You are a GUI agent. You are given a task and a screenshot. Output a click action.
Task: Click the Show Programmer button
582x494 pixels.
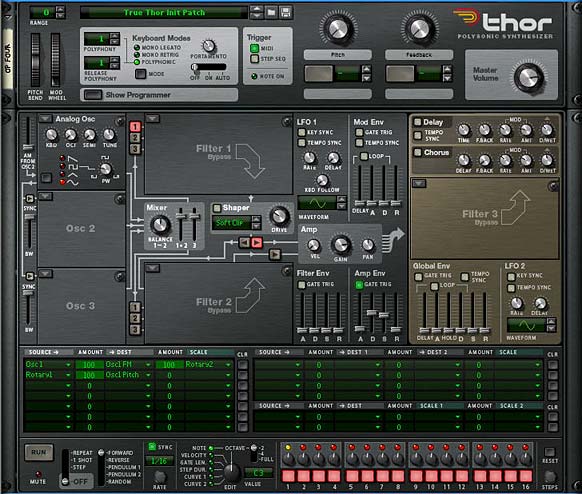click(x=93, y=95)
